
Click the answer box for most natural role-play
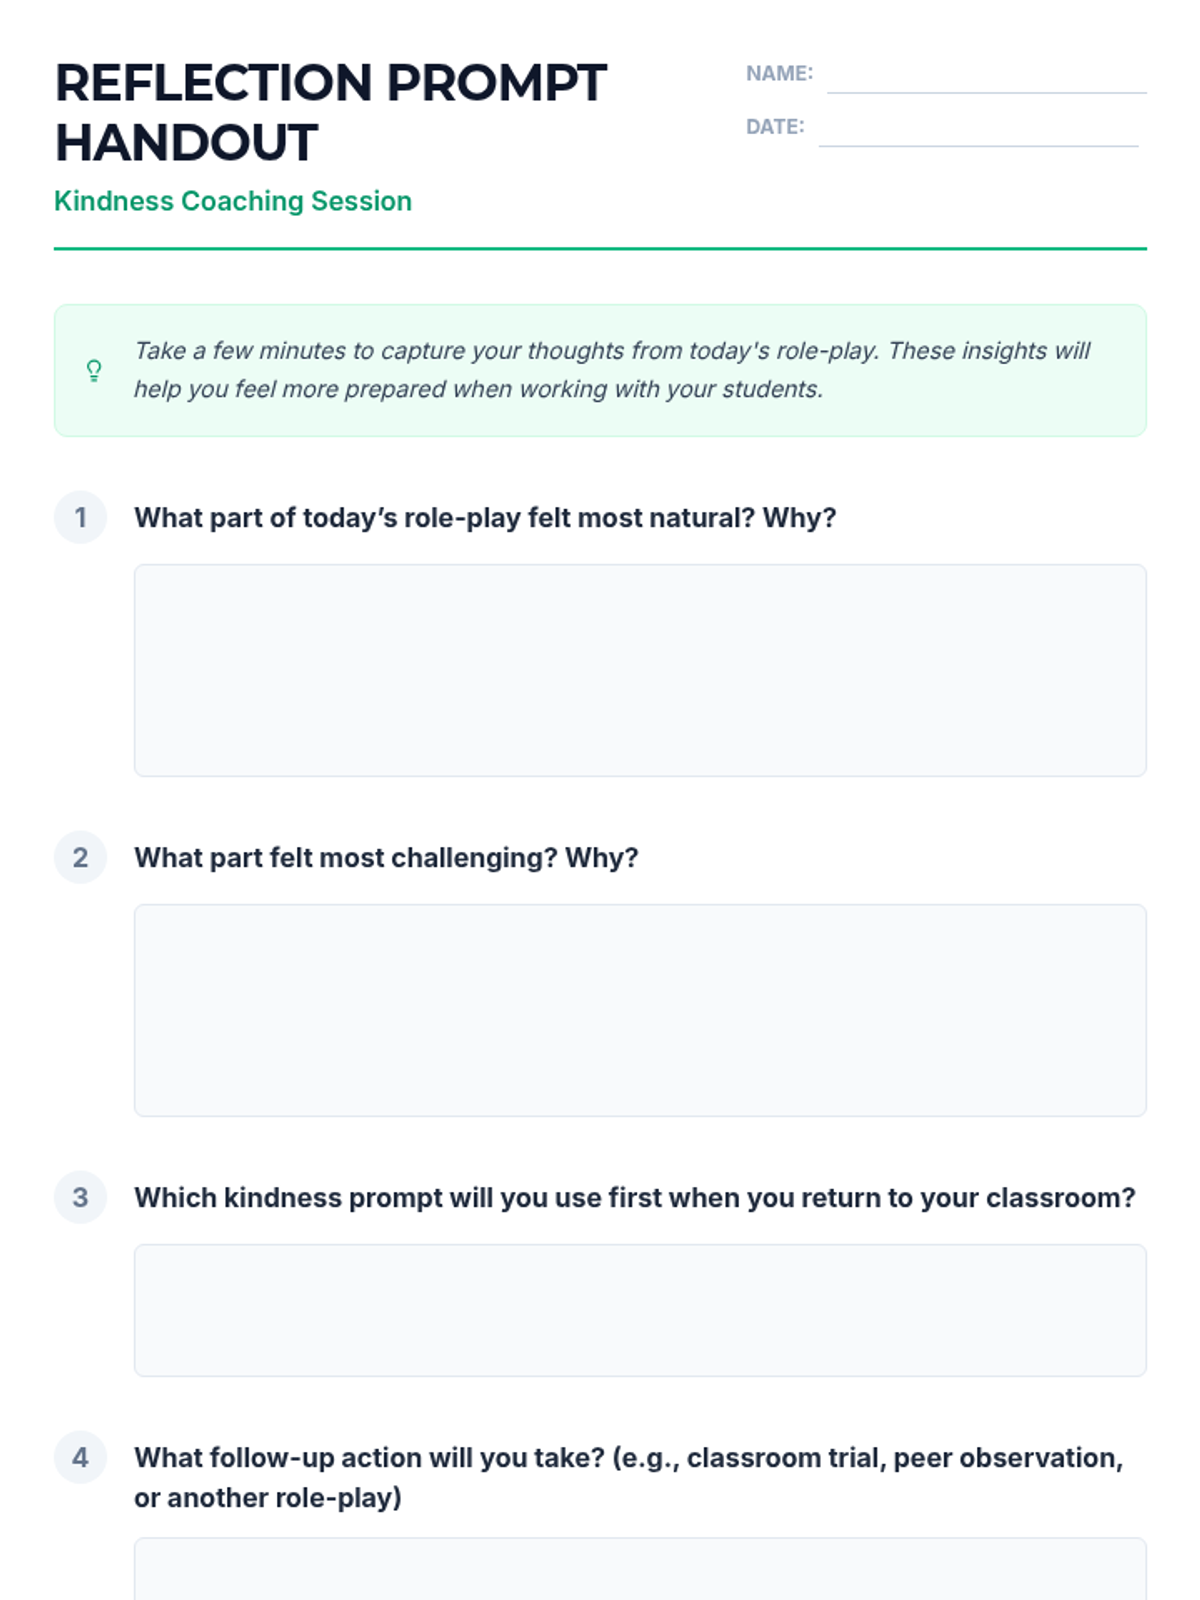pyautogui.click(x=640, y=670)
